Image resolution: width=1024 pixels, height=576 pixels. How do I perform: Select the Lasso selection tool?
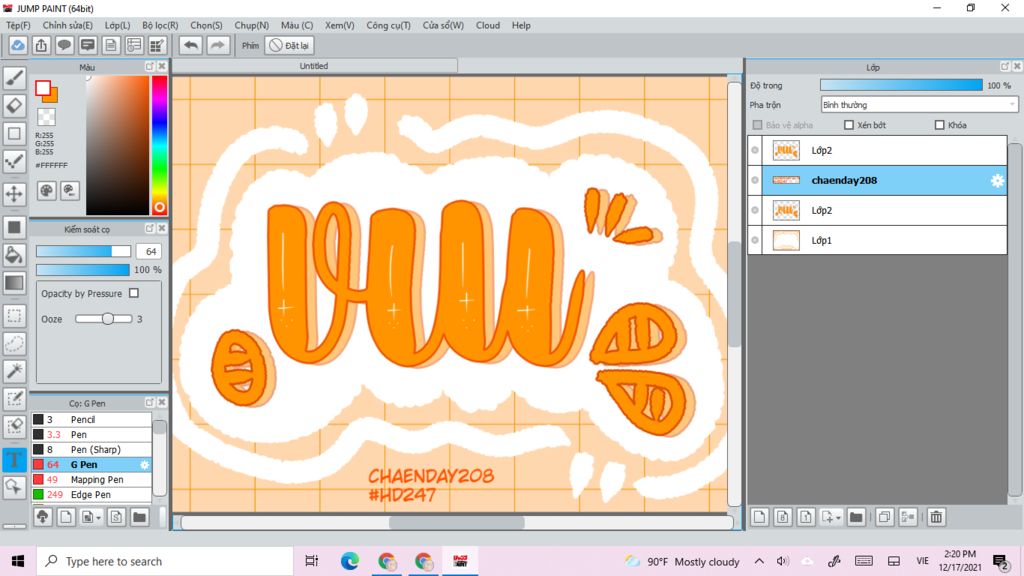point(14,344)
